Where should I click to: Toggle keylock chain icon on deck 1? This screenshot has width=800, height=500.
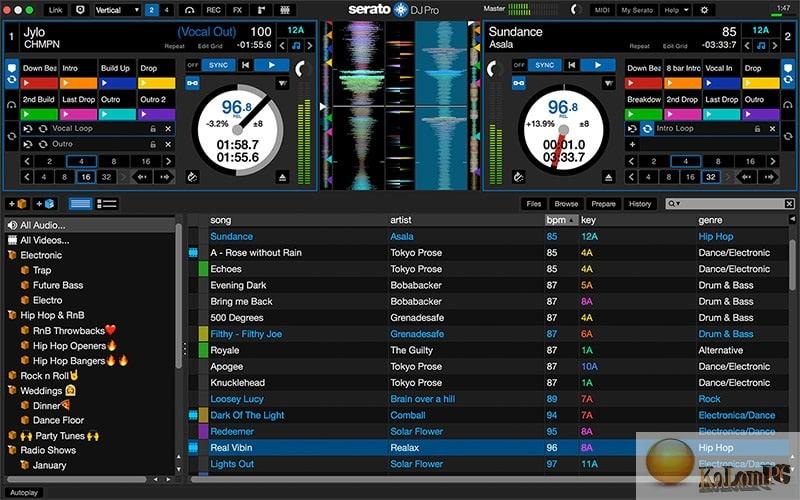[192, 83]
